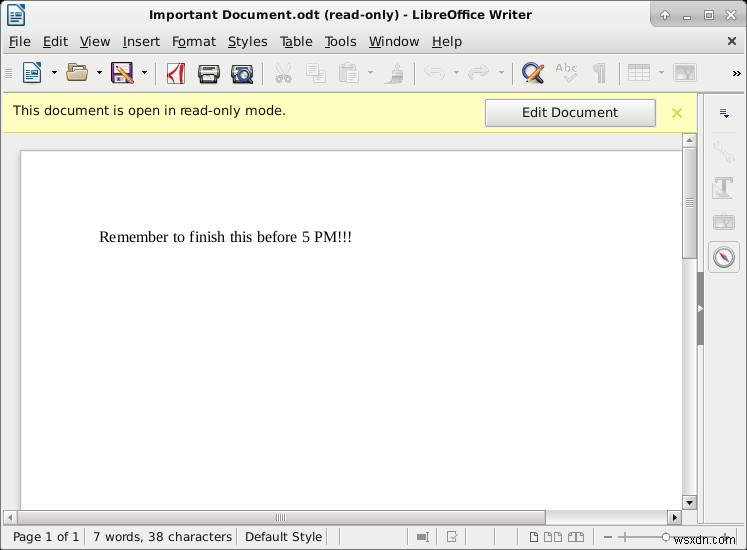Click the document modified status icon
747x550 pixels.
[x=452, y=537]
